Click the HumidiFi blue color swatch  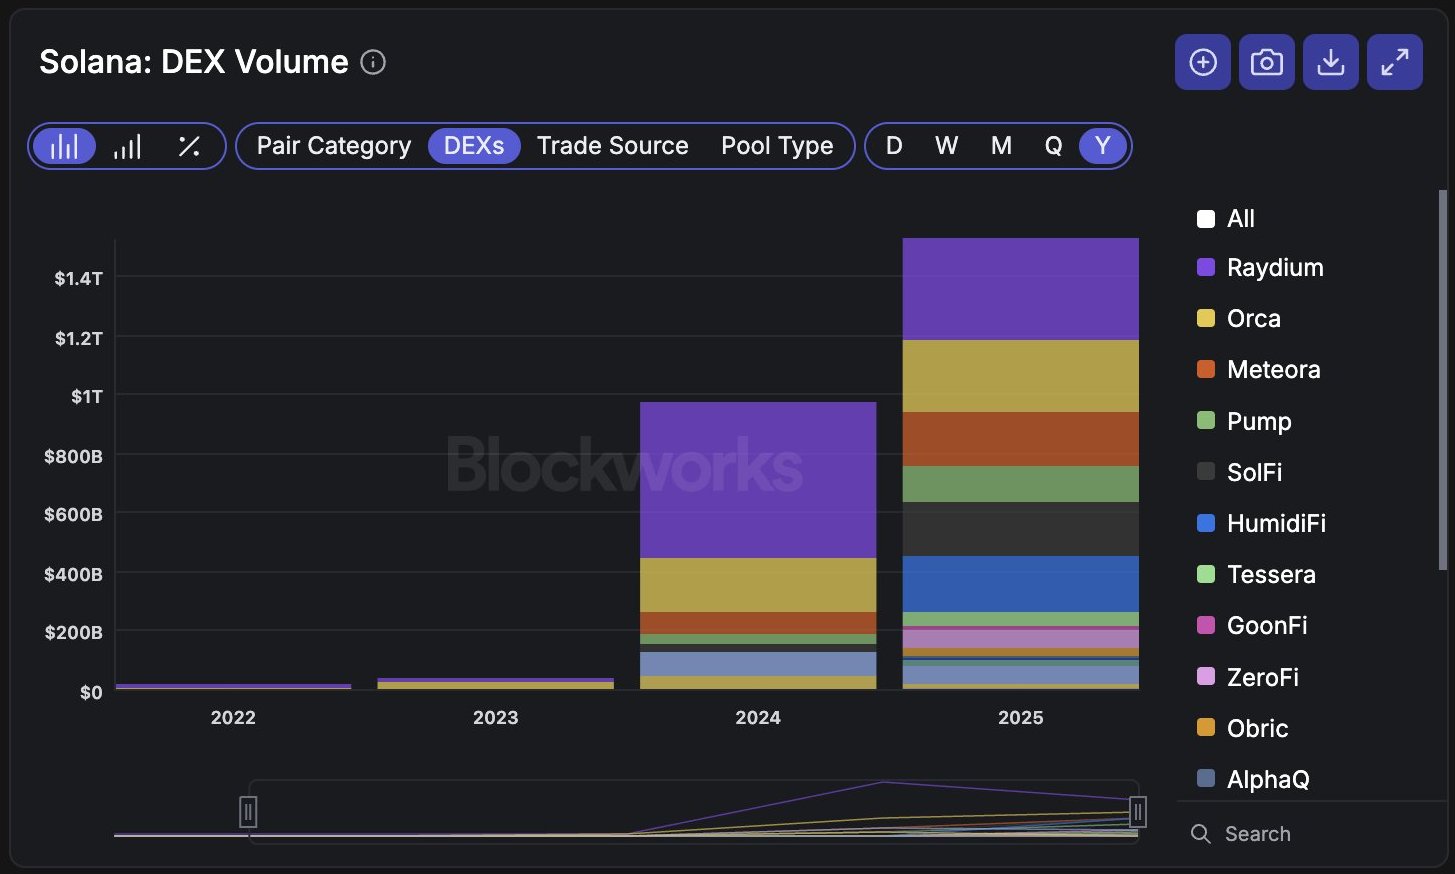[1206, 523]
